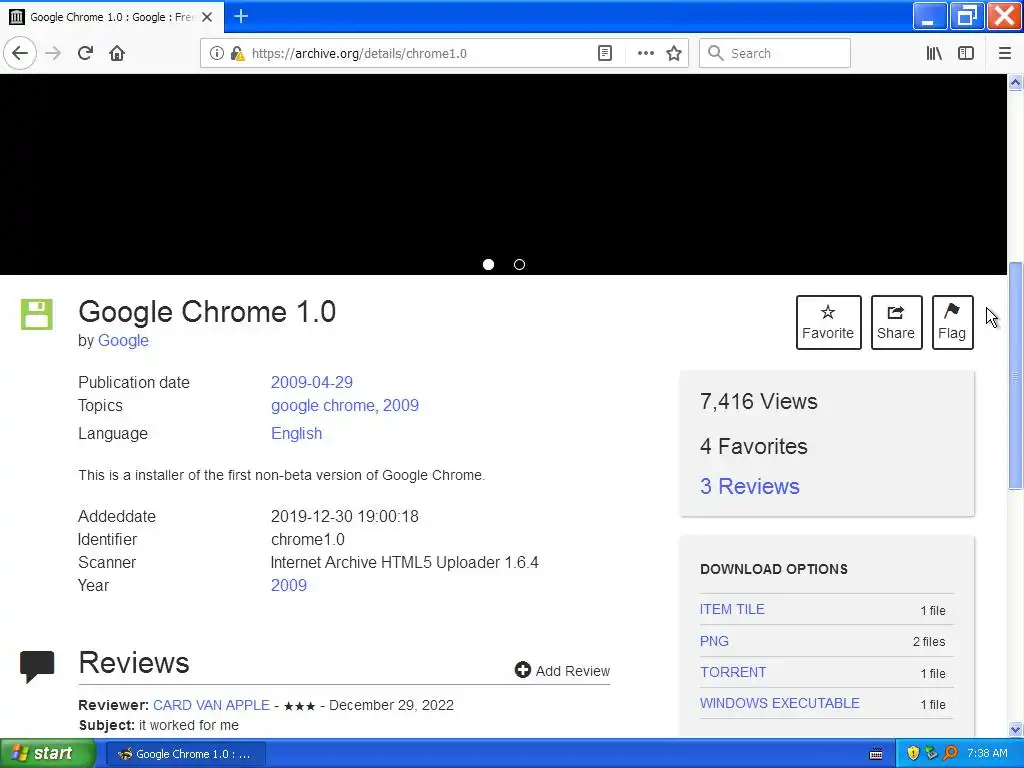Go back to the previous page

20,53
